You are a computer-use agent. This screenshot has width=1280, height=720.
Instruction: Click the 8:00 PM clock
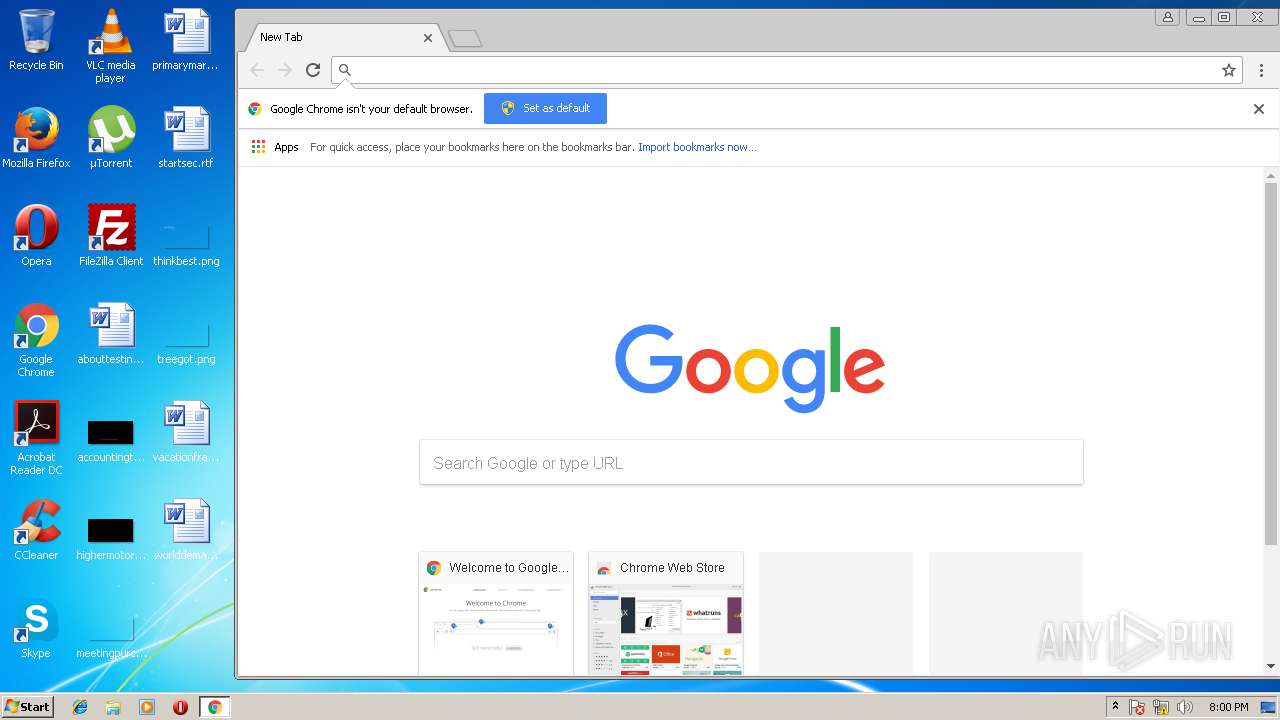(x=1228, y=707)
